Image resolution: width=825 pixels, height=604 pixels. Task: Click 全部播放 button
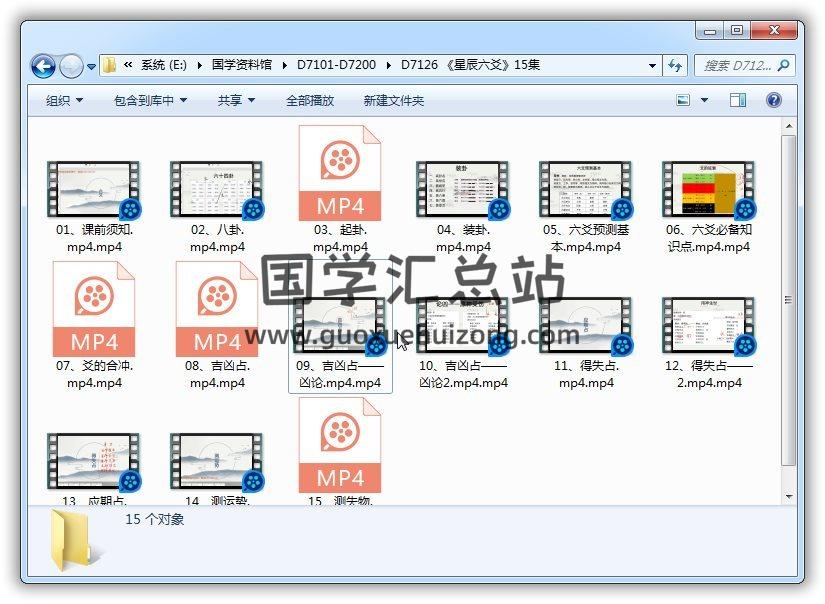(310, 100)
